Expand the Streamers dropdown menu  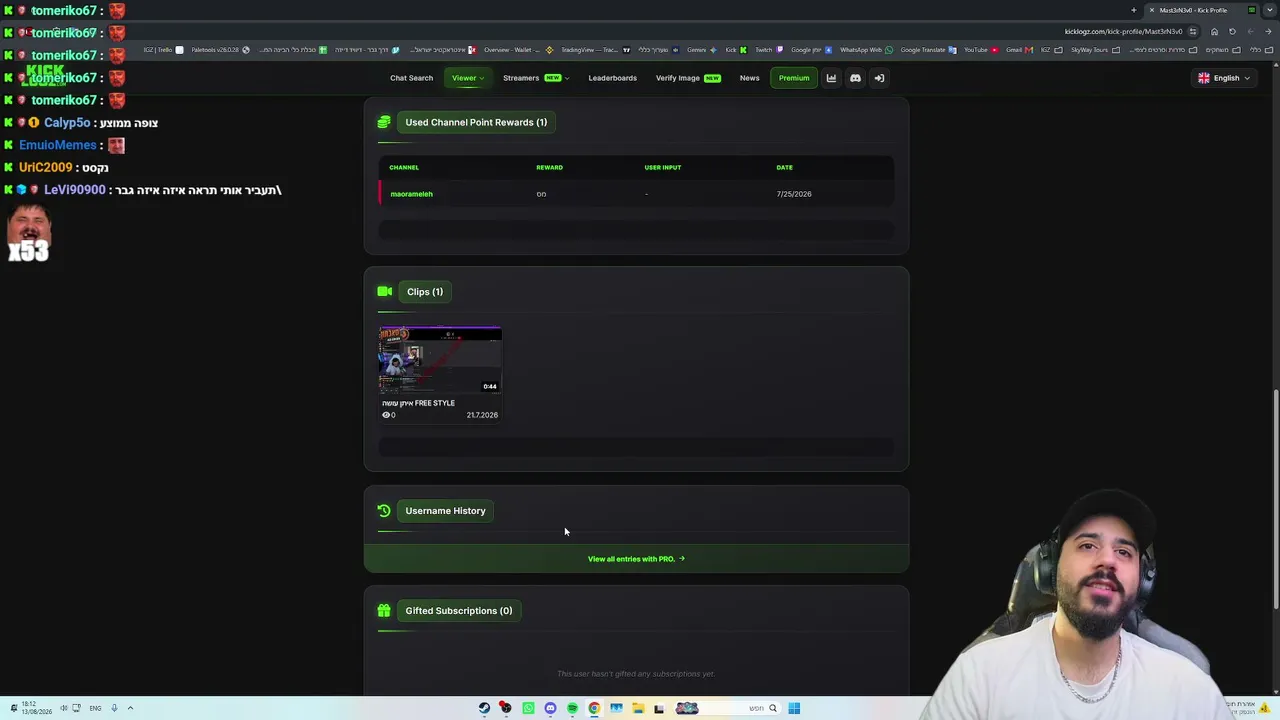coord(536,78)
